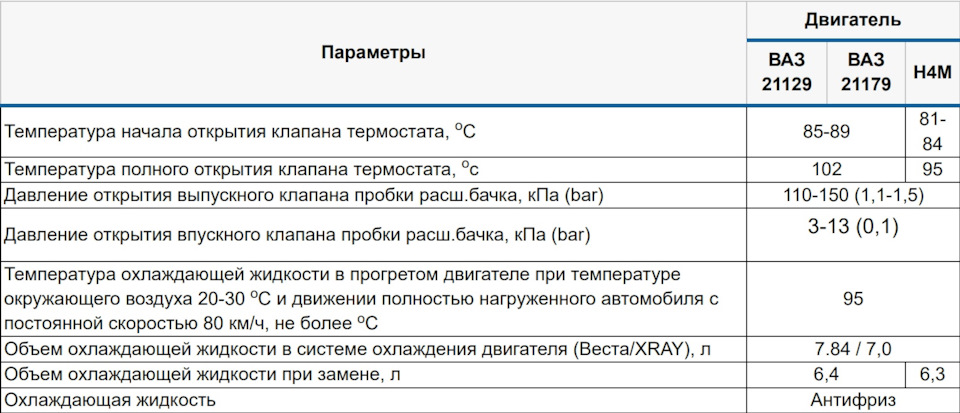960x413 pixels.
Task: Click the 85-89 thermostat value cell
Action: tap(826, 131)
